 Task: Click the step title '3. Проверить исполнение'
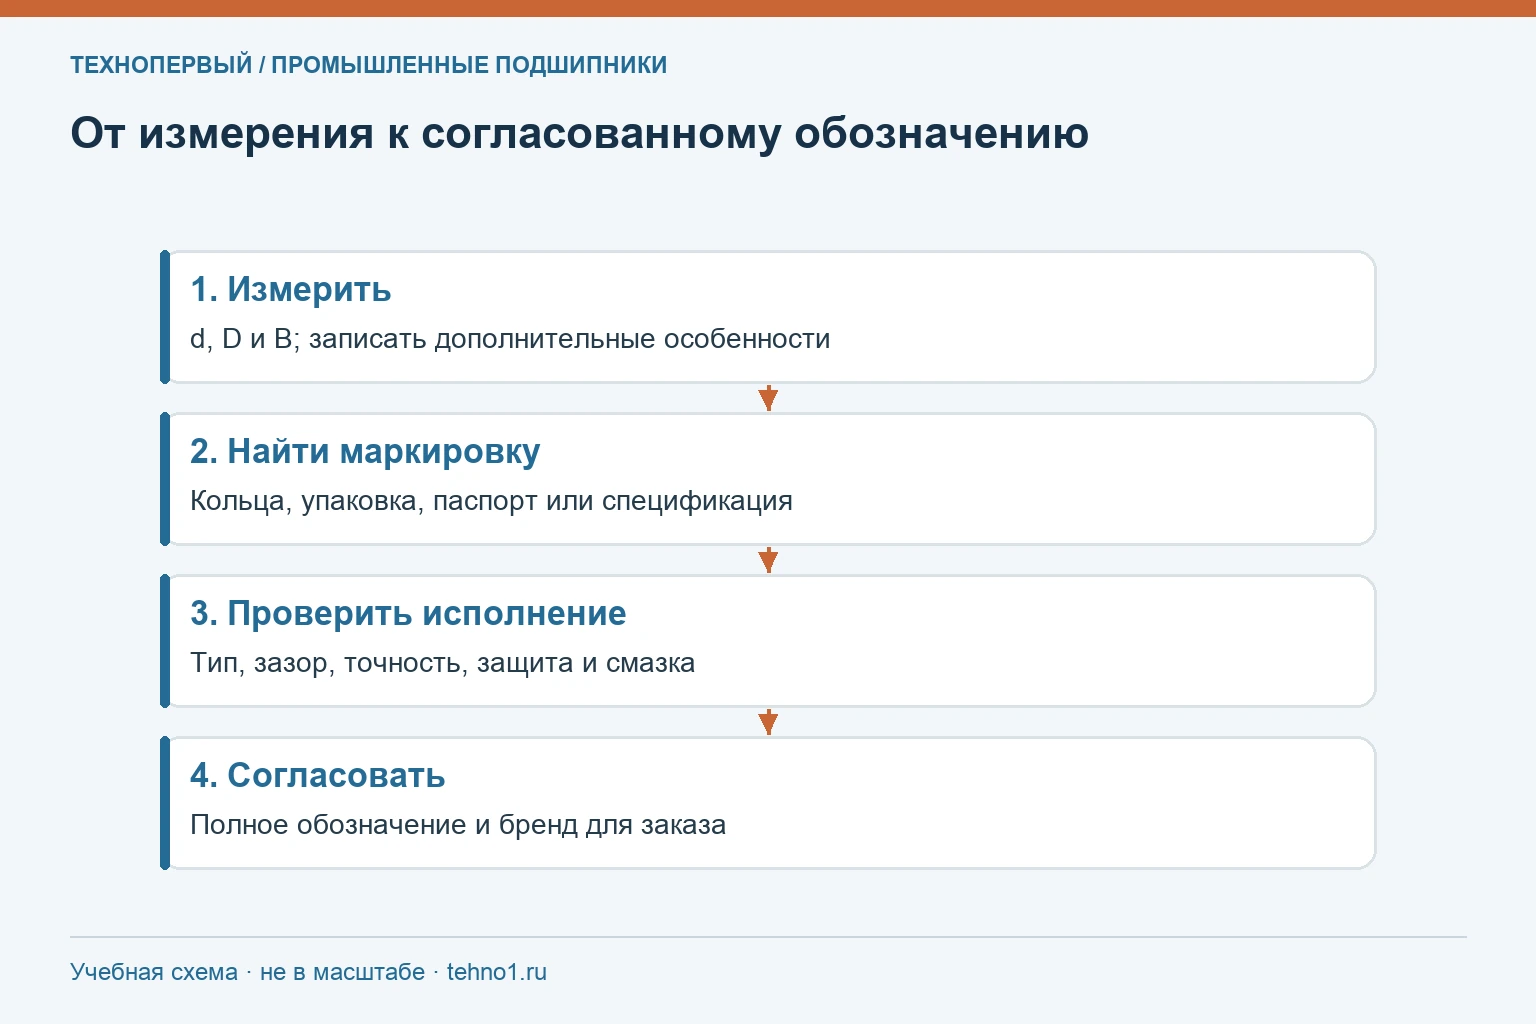[408, 613]
